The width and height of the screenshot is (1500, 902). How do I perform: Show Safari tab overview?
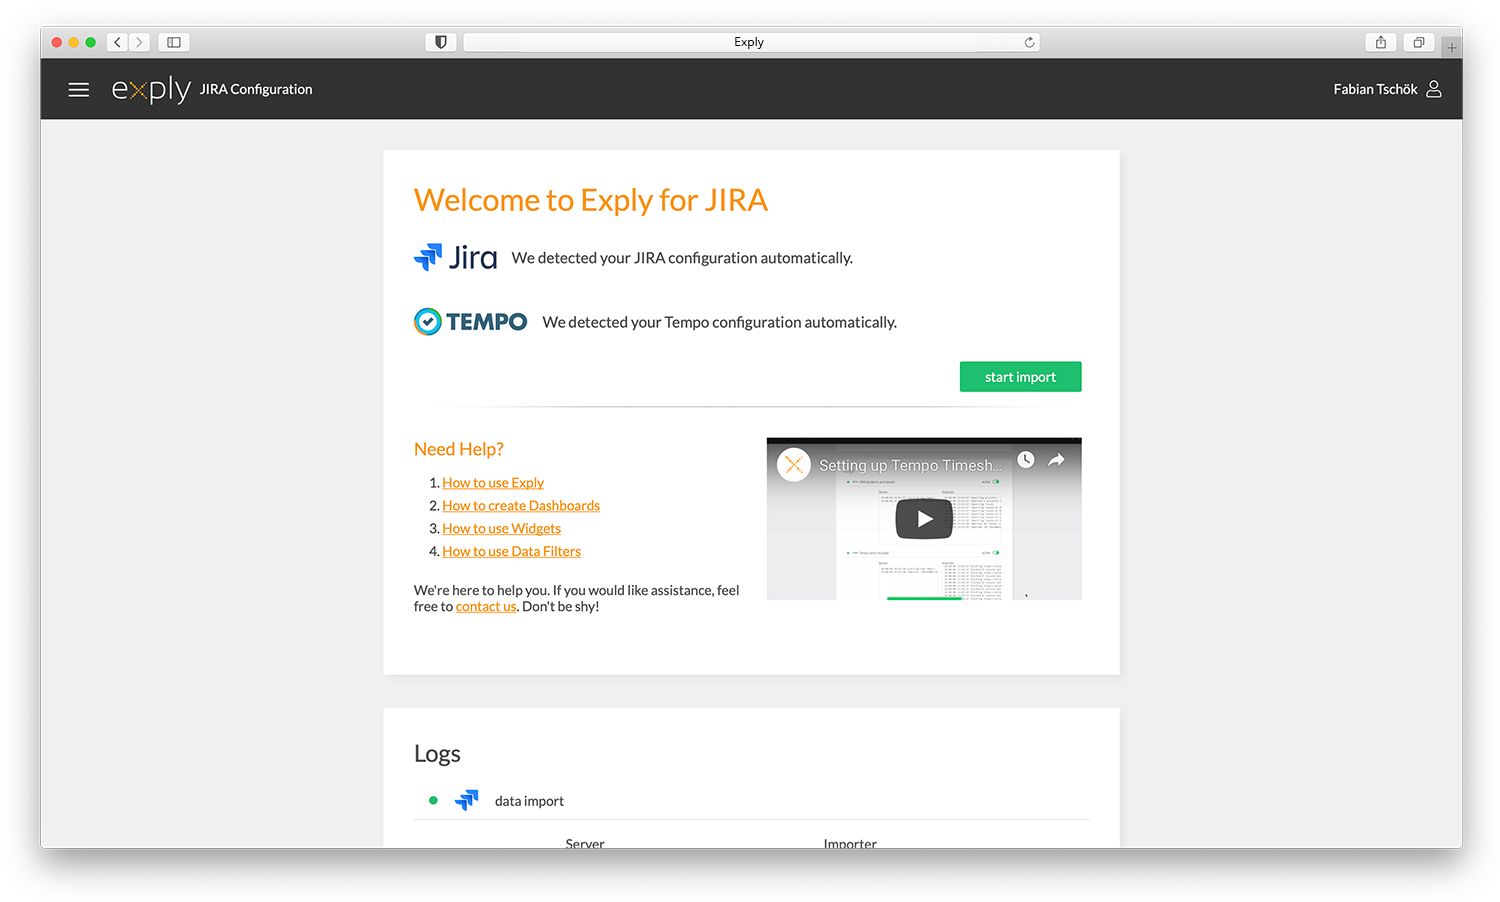click(1418, 42)
